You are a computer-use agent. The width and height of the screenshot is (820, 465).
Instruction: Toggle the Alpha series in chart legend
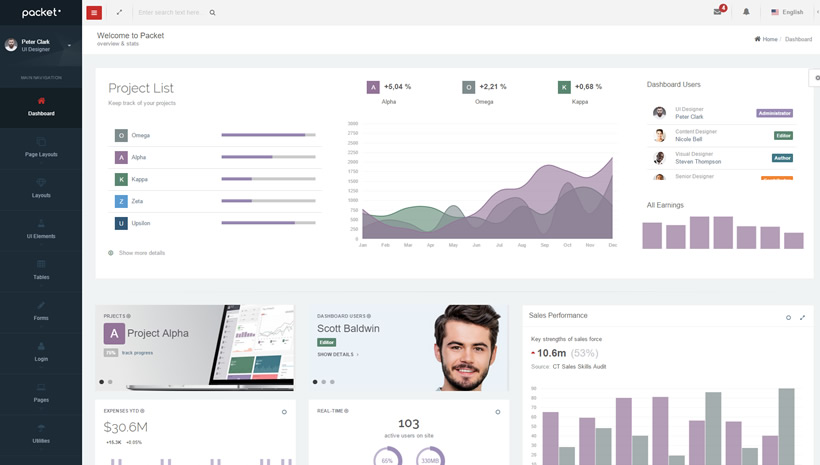(373, 87)
